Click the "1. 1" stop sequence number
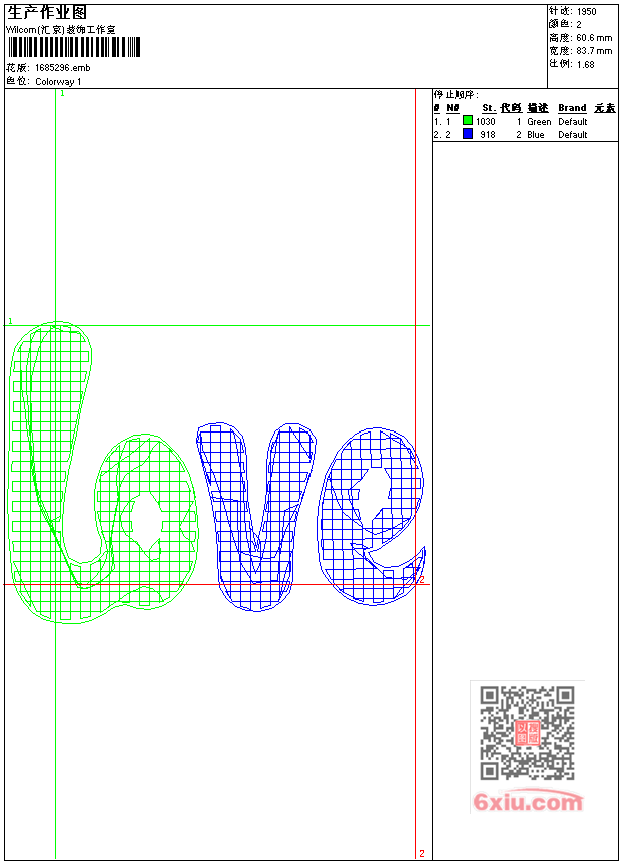 [x=442, y=121]
